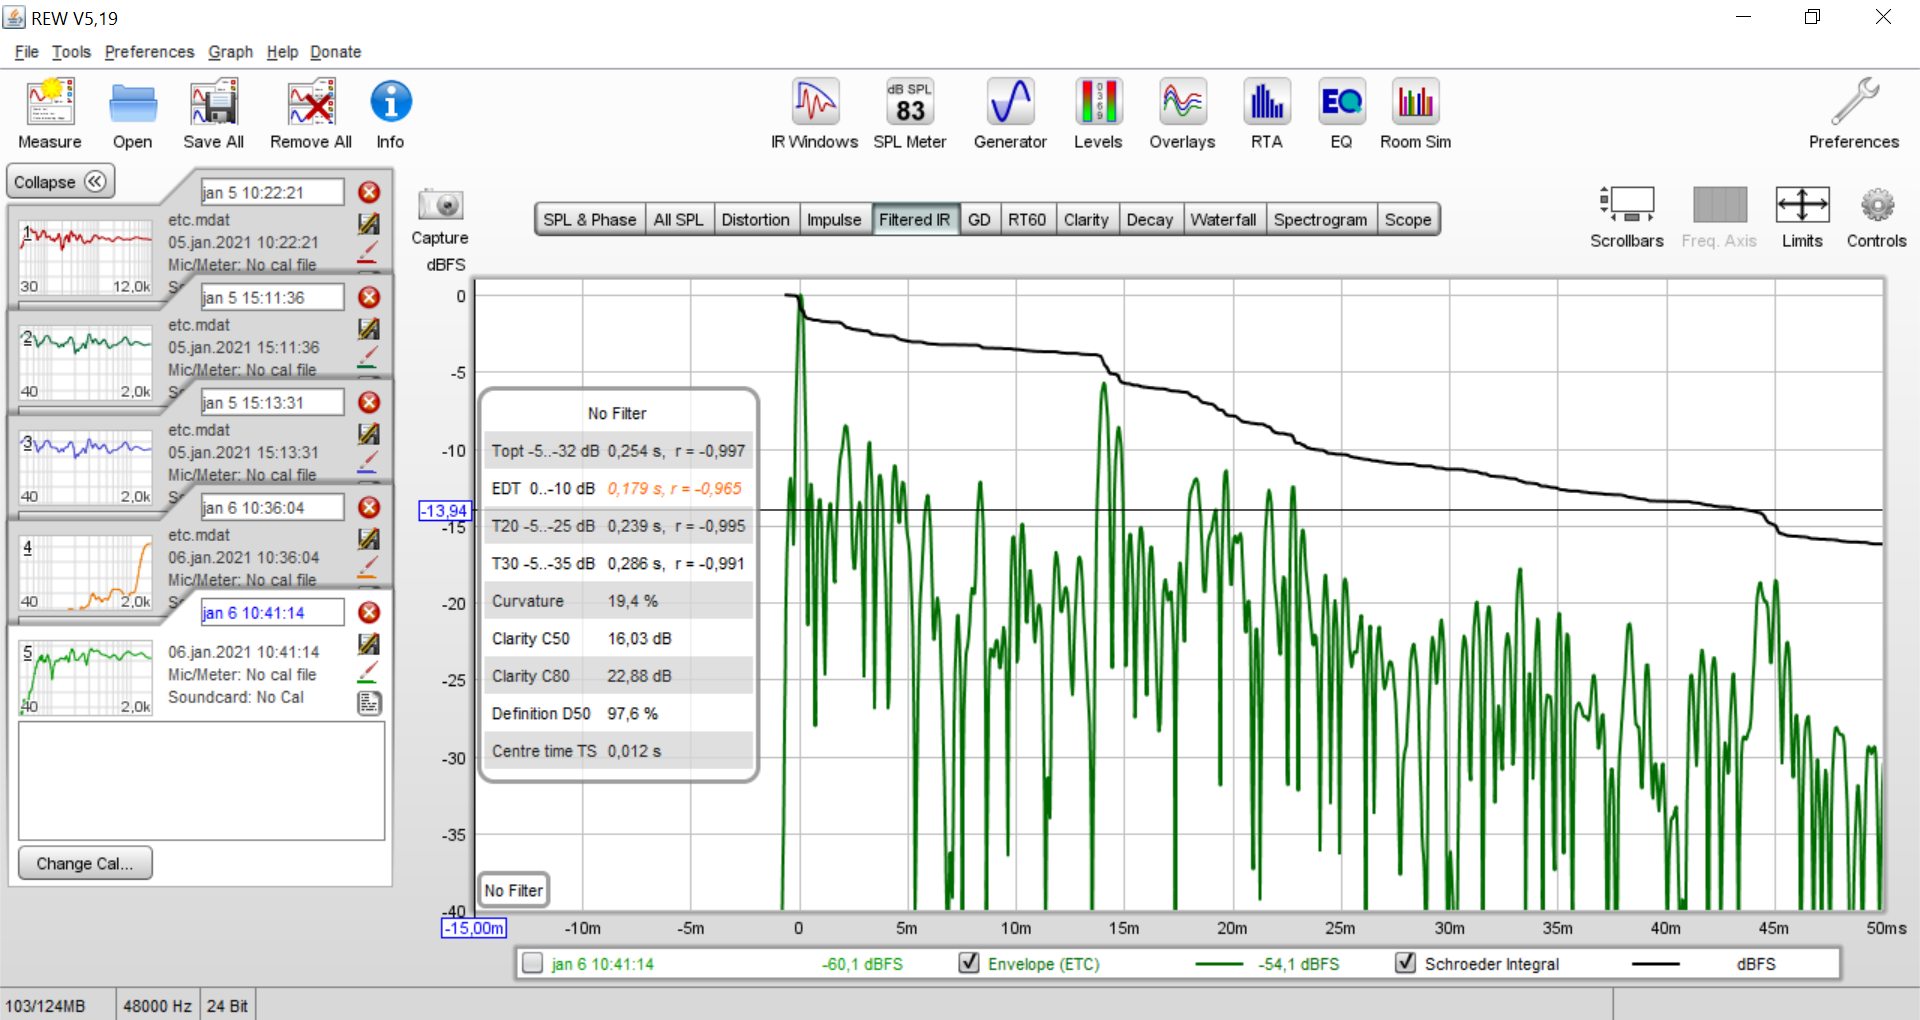Switch to the All SPL tab

678,220
